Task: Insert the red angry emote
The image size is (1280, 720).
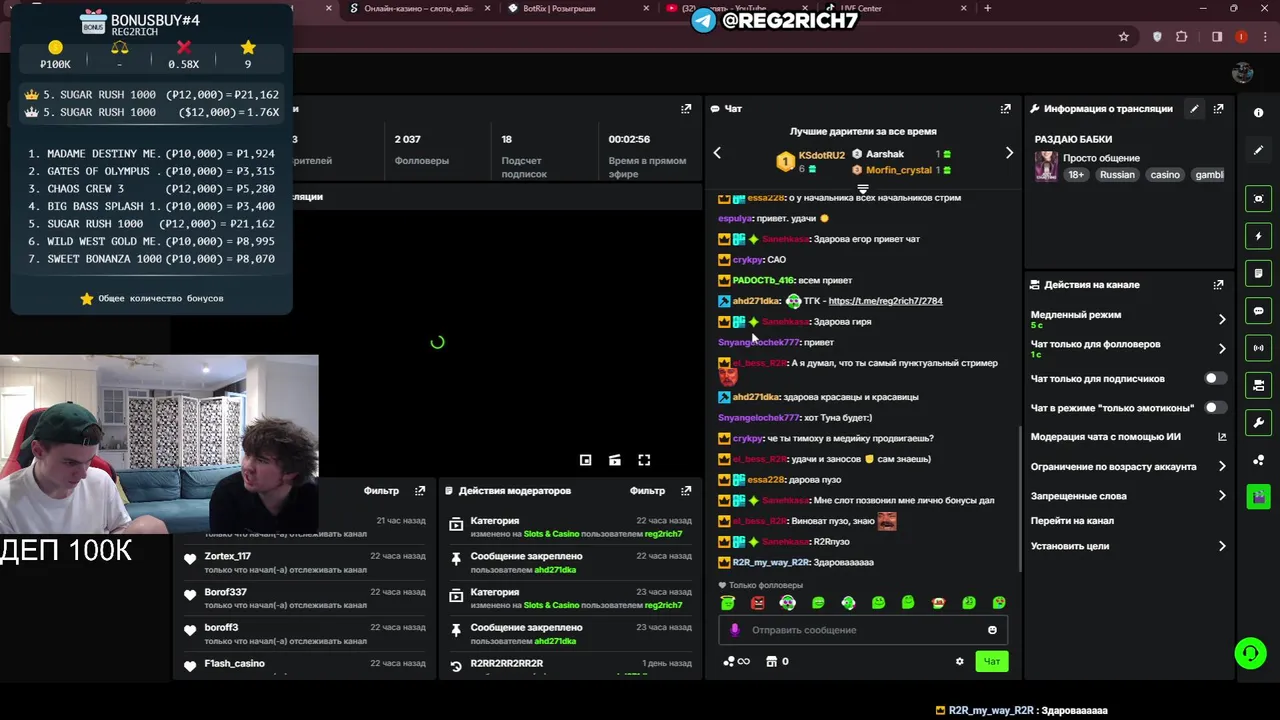Action: click(x=758, y=603)
